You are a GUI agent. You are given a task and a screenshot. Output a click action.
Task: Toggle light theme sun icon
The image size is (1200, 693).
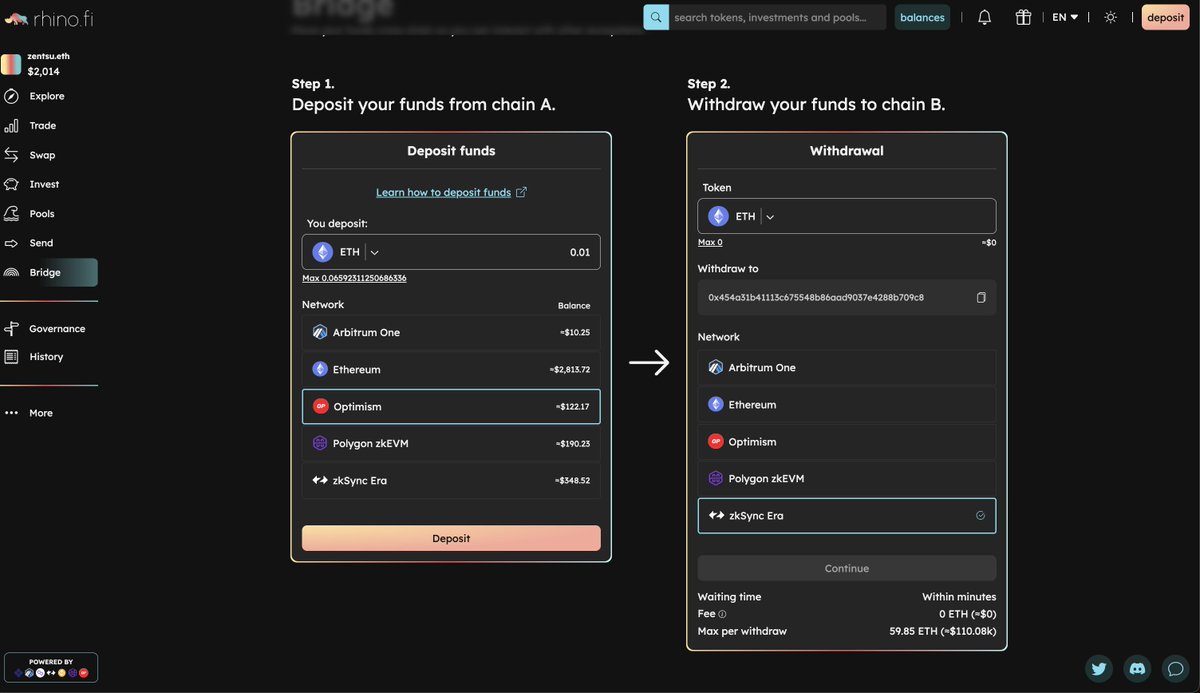coord(1110,17)
